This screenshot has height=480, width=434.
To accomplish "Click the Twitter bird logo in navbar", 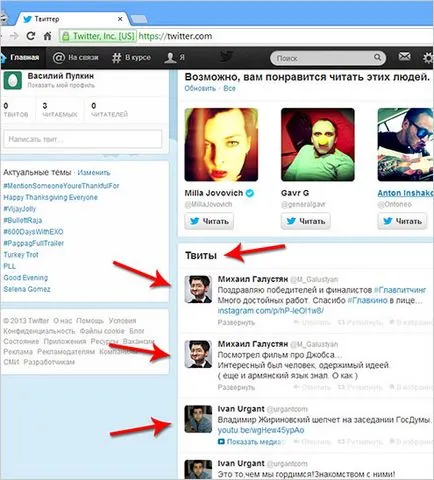I will [x=227, y=57].
